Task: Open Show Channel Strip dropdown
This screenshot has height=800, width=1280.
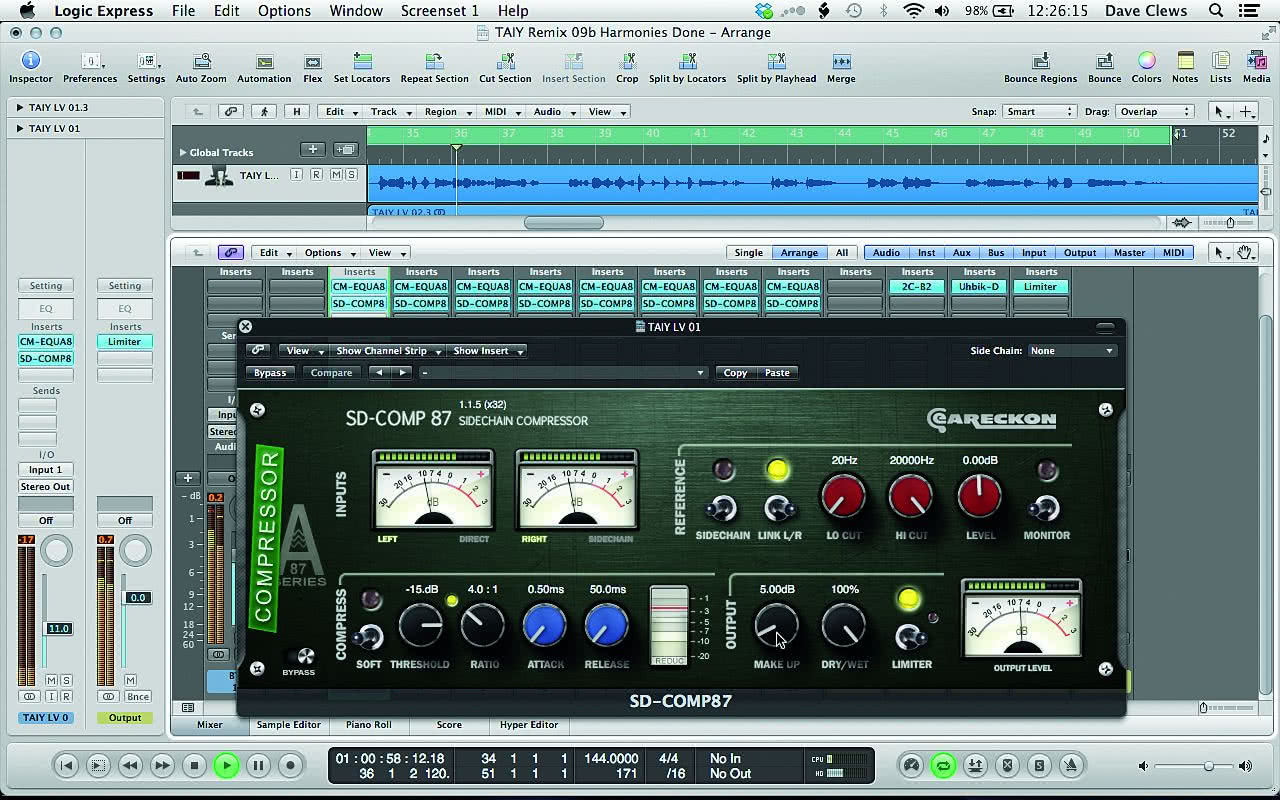Action: click(388, 351)
